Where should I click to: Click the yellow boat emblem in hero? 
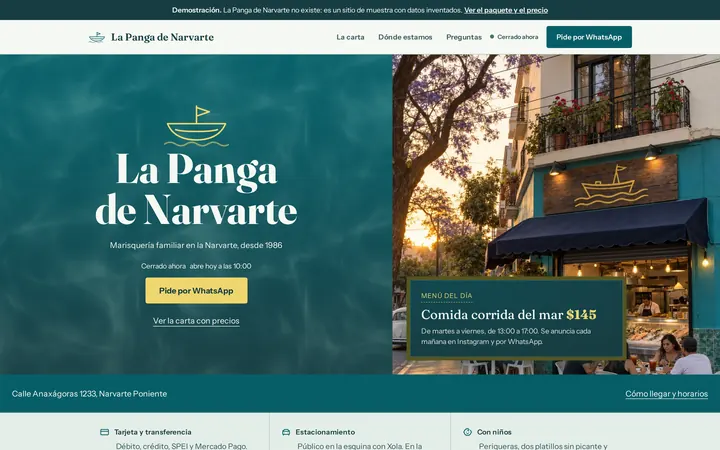[x=196, y=126]
